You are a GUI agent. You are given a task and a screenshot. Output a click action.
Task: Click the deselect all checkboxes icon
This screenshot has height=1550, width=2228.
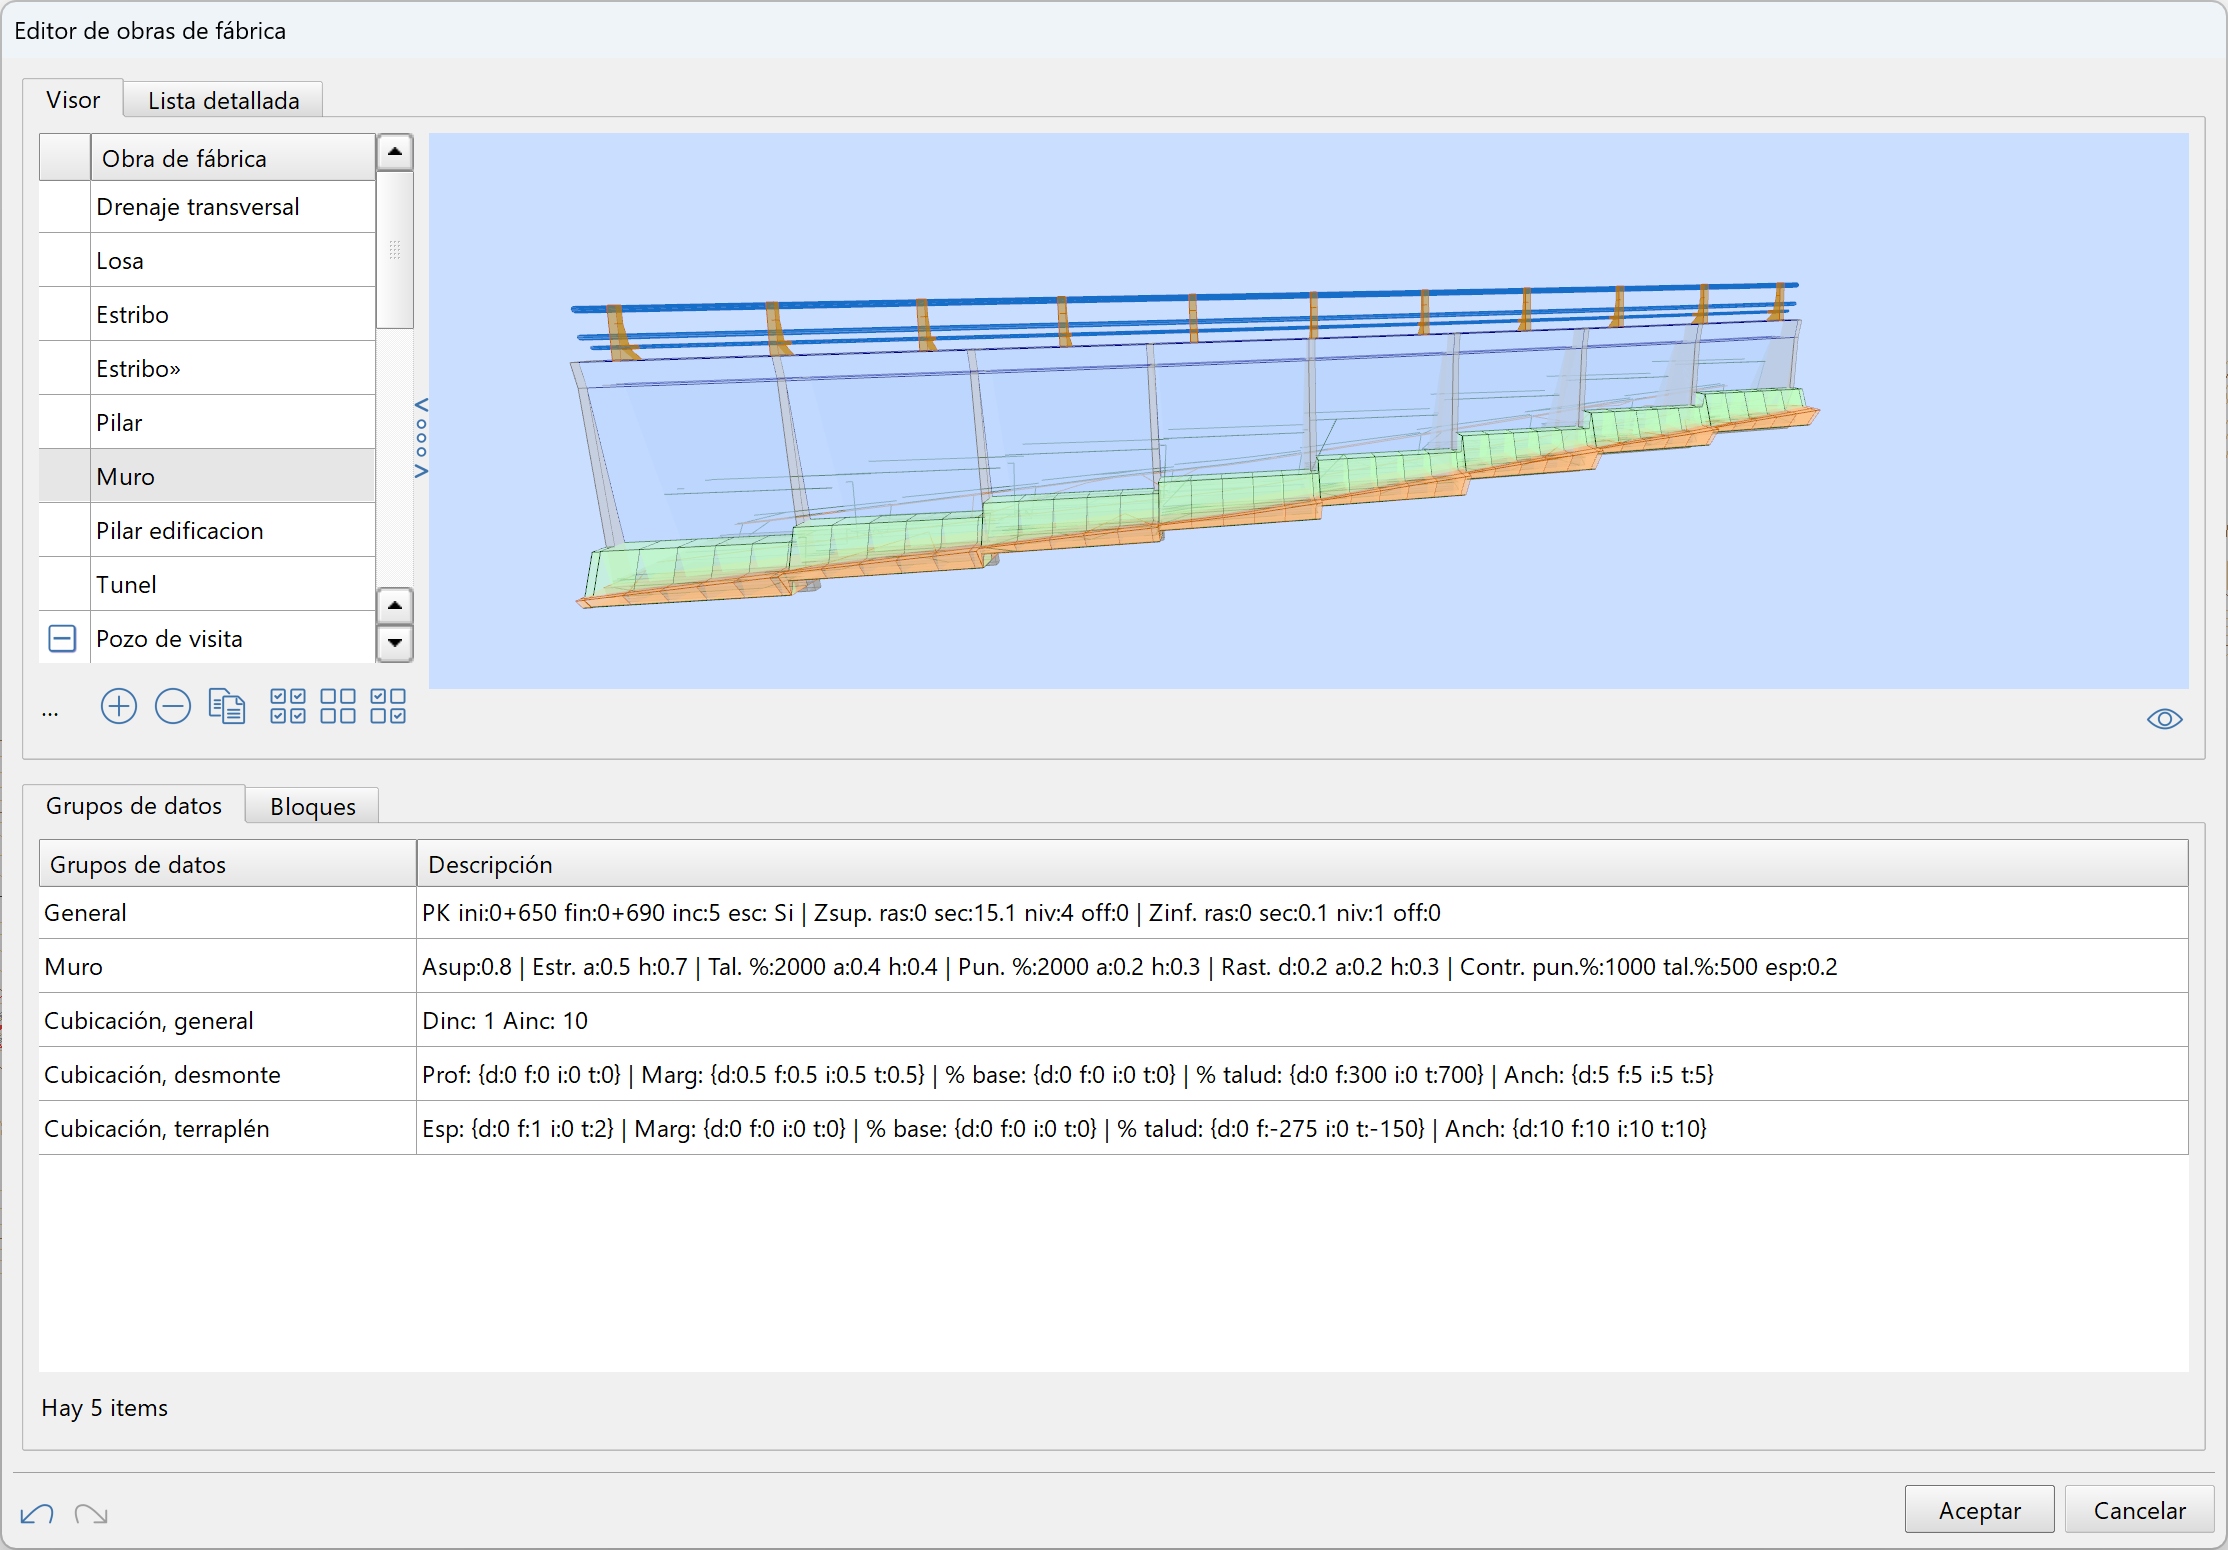point(338,706)
